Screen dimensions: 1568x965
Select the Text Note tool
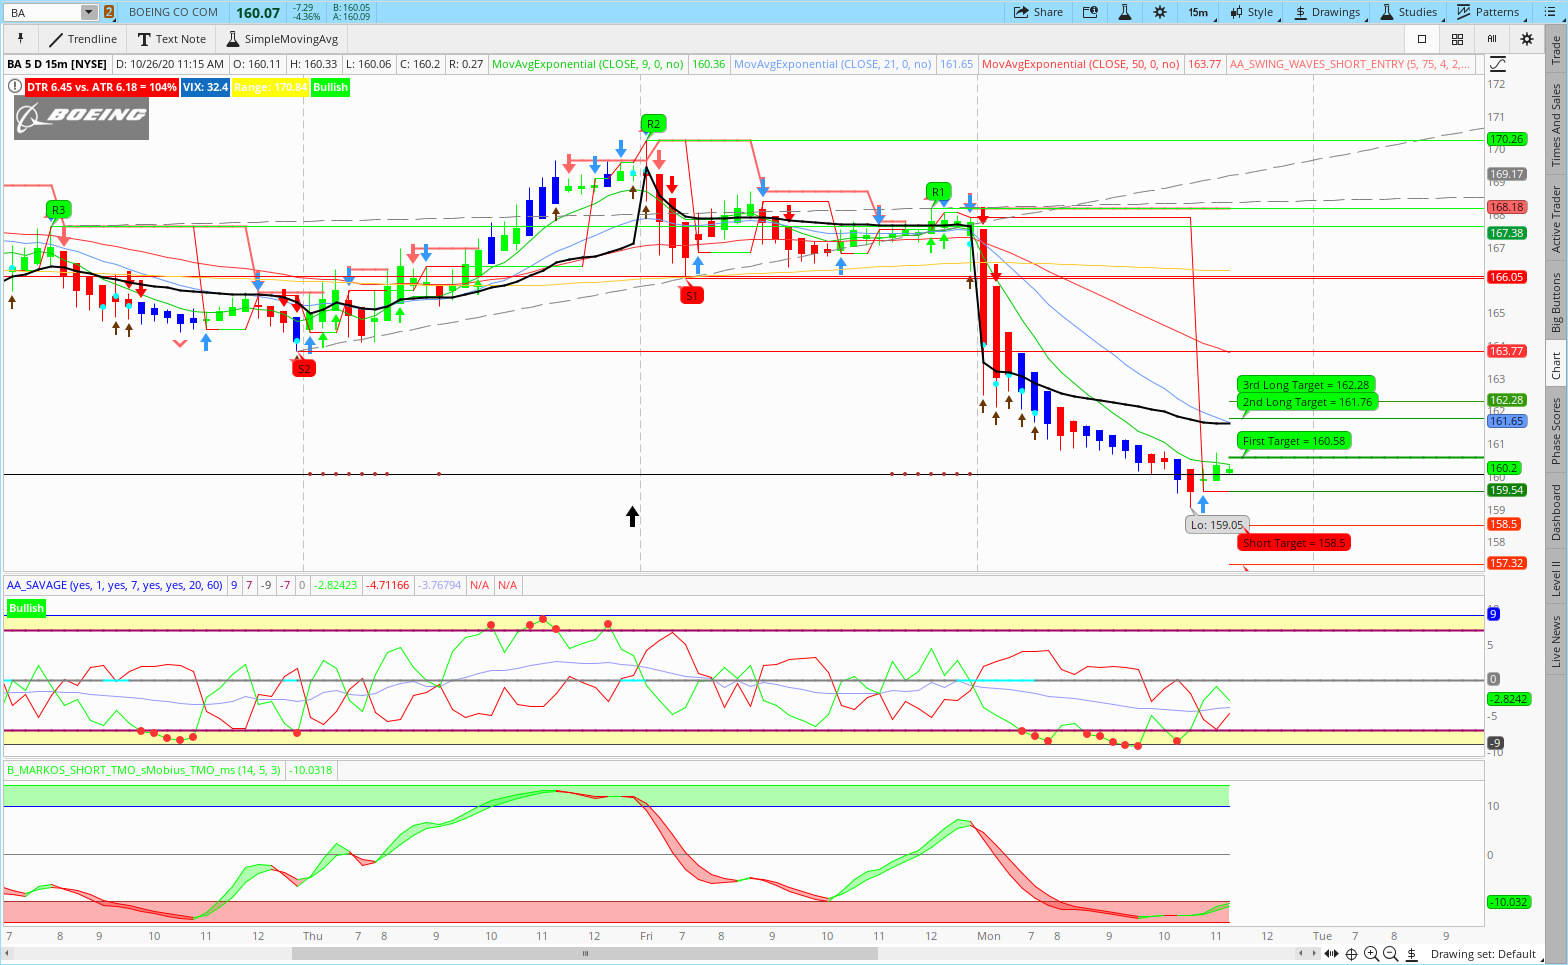tap(171, 39)
